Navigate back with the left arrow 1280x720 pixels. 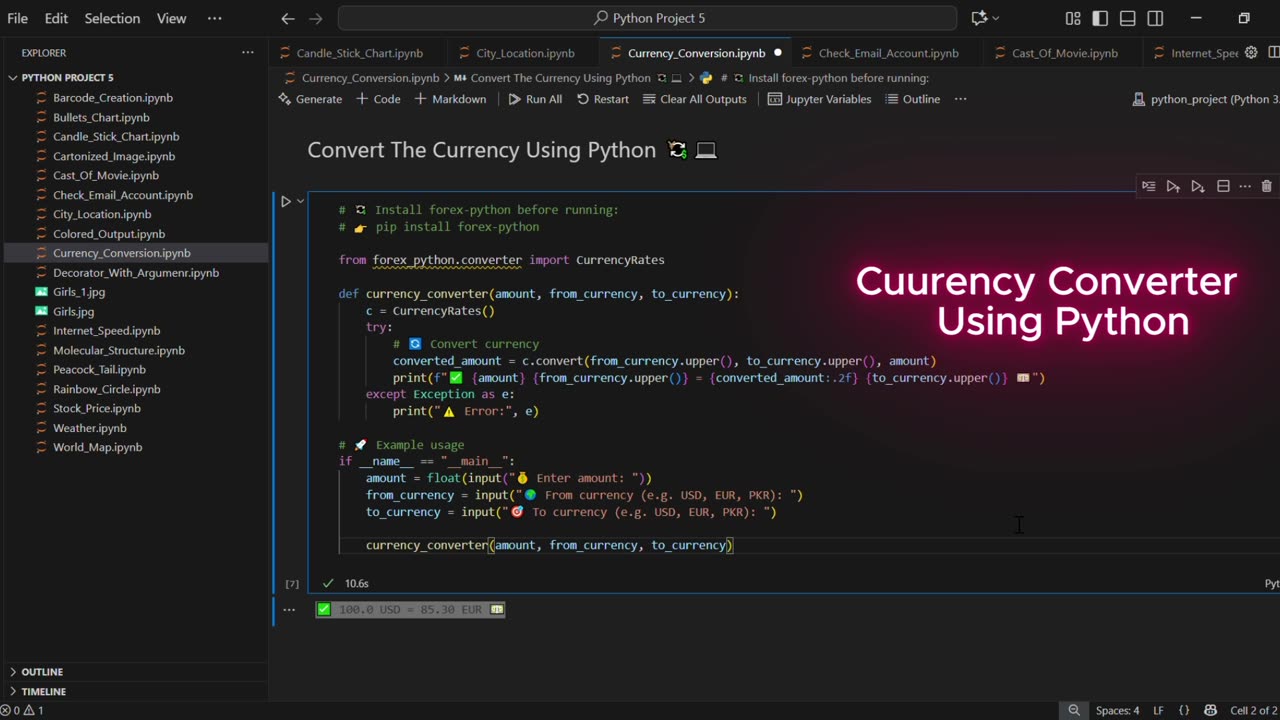pyautogui.click(x=288, y=18)
